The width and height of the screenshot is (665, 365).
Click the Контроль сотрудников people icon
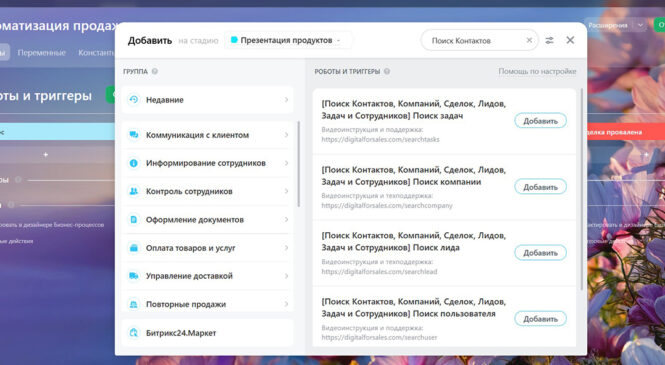(x=134, y=191)
